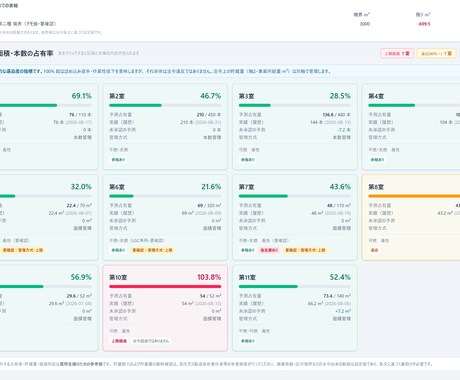Viewport: 460px width, 380px height.
Task: Click the yellow 1室 warning badge
Action: coord(436,53)
